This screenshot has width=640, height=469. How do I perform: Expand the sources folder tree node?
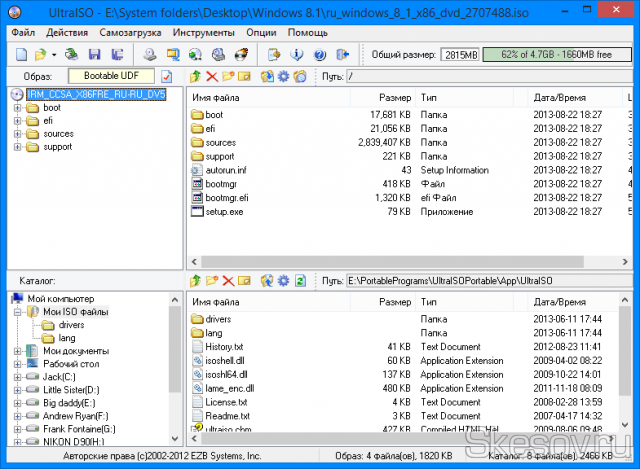[x=17, y=133]
